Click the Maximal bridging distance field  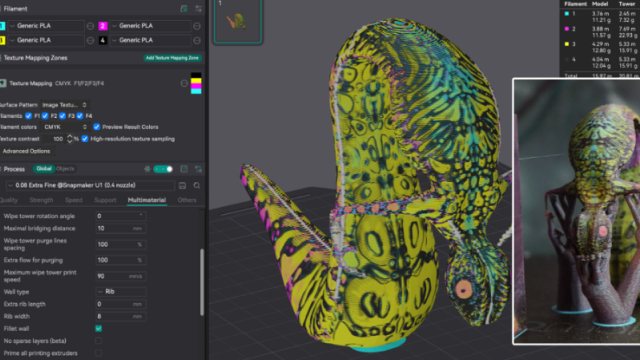coord(120,229)
